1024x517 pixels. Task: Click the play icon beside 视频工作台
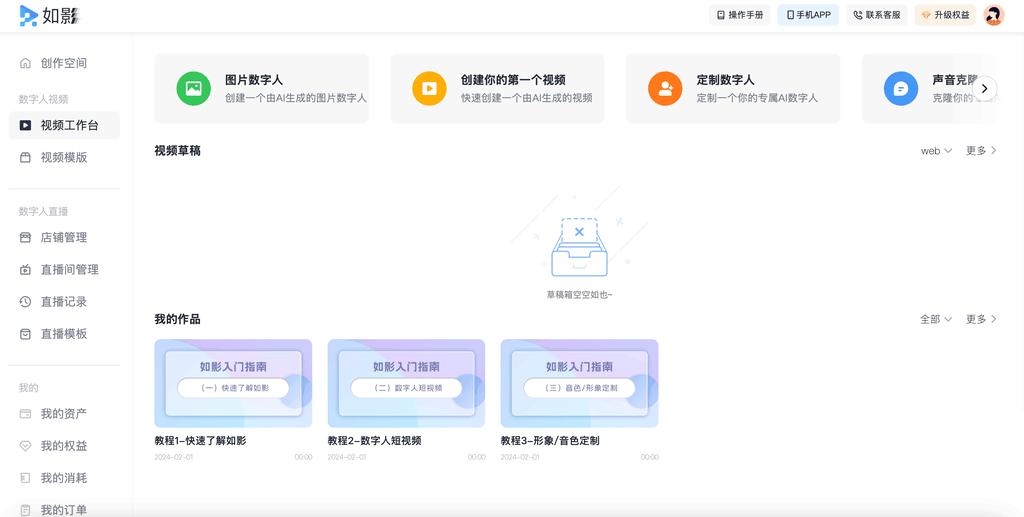tap(25, 125)
